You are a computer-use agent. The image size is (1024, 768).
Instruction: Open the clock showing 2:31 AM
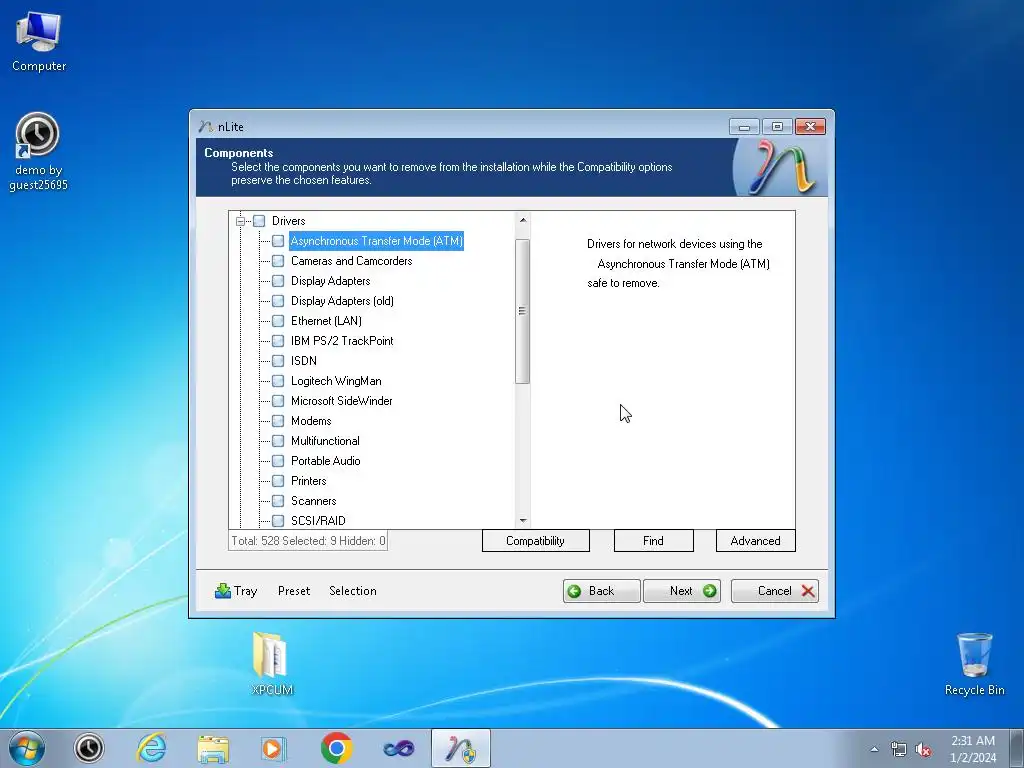pos(973,749)
